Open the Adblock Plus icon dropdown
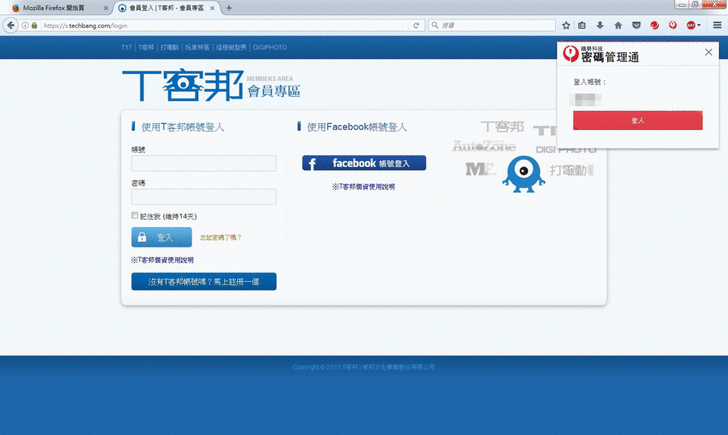The width and height of the screenshot is (728, 435). pos(693,26)
